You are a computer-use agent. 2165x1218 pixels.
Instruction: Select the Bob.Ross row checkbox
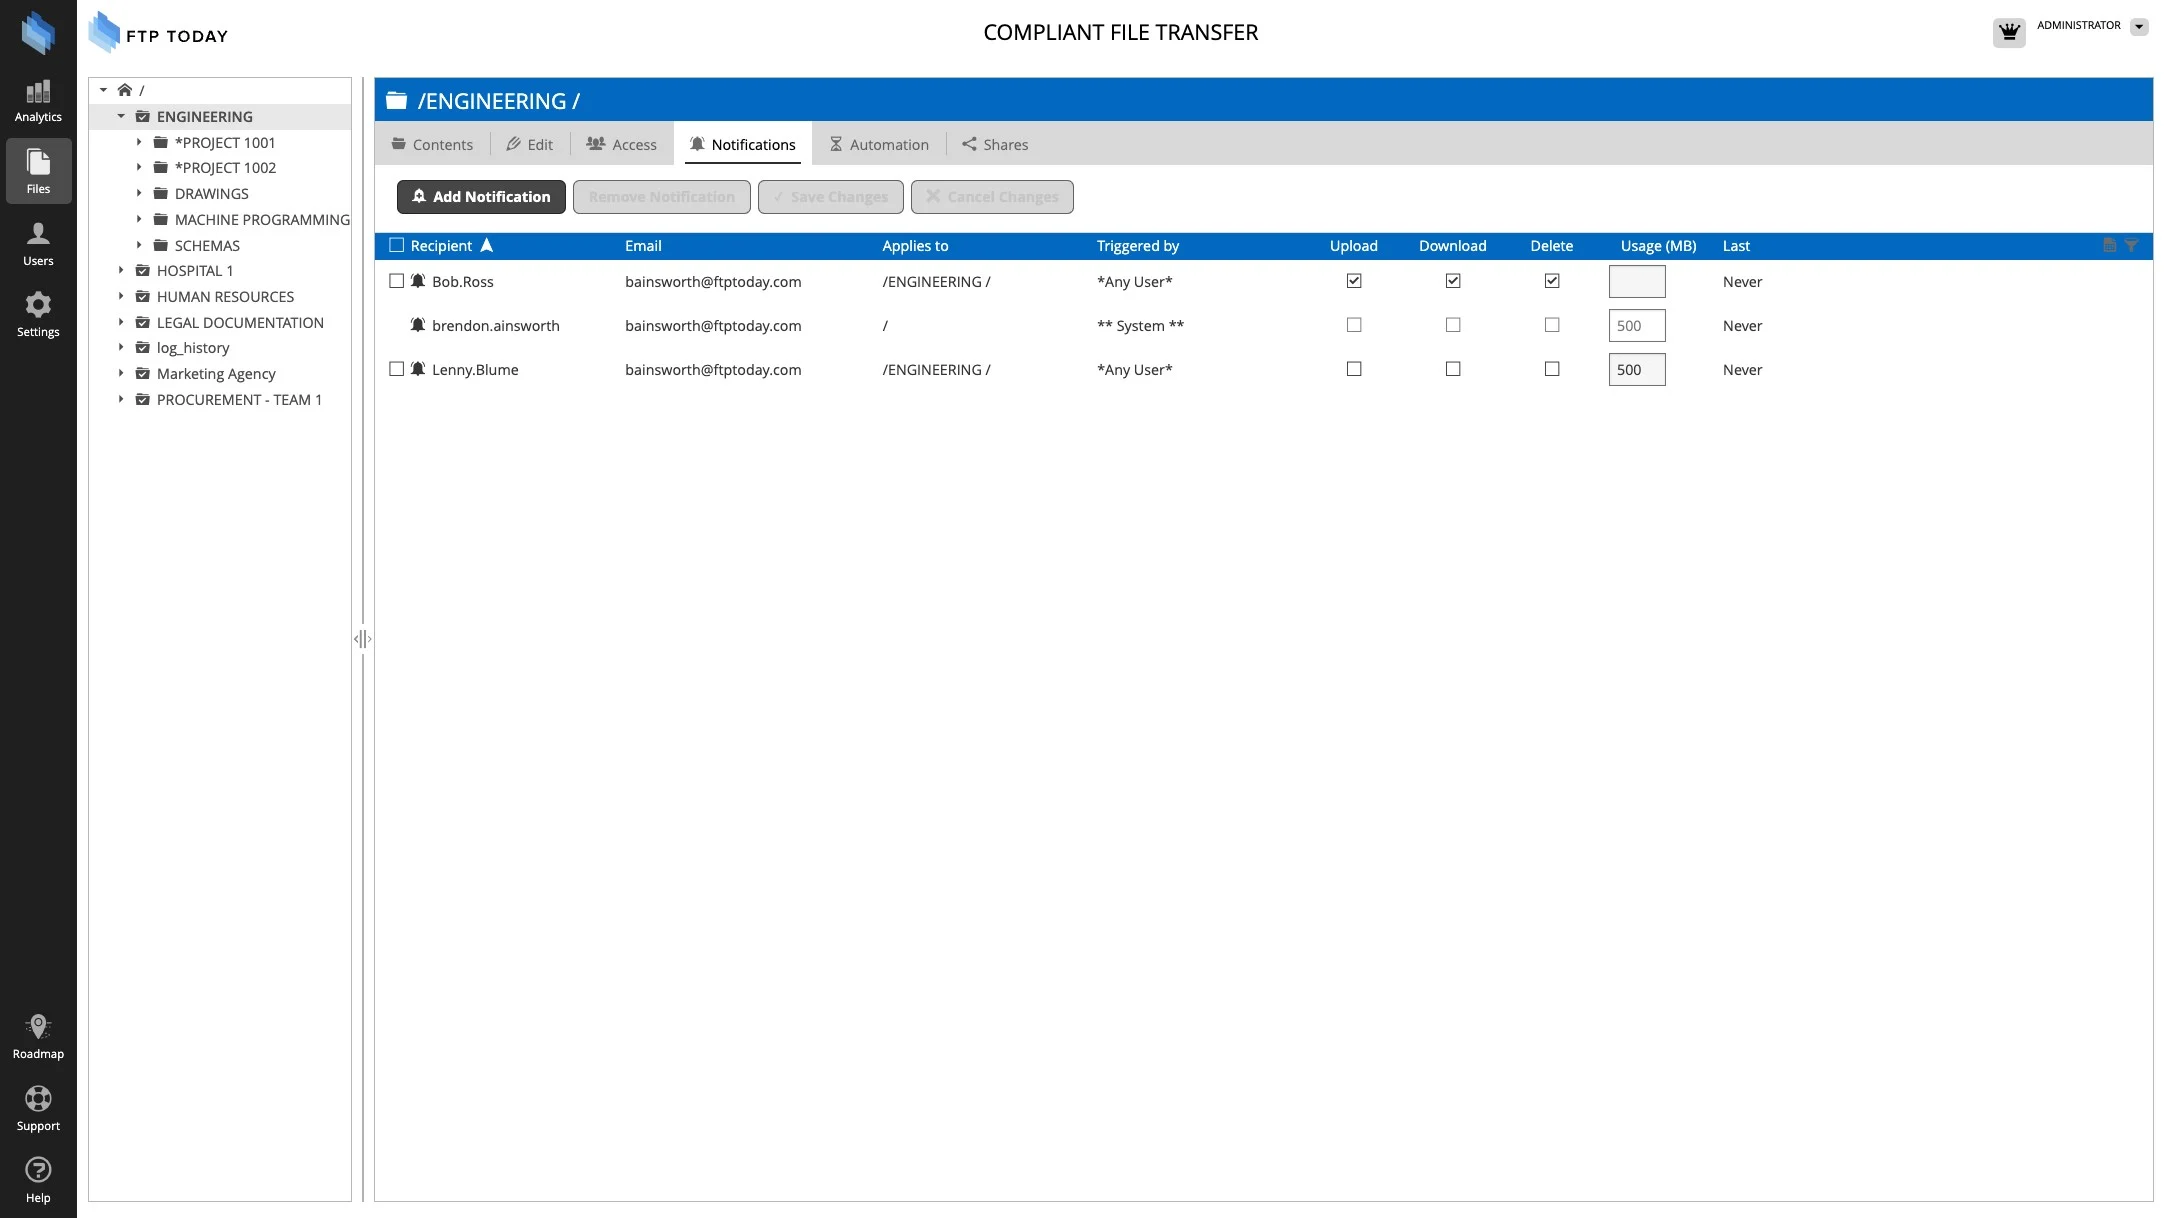click(396, 281)
